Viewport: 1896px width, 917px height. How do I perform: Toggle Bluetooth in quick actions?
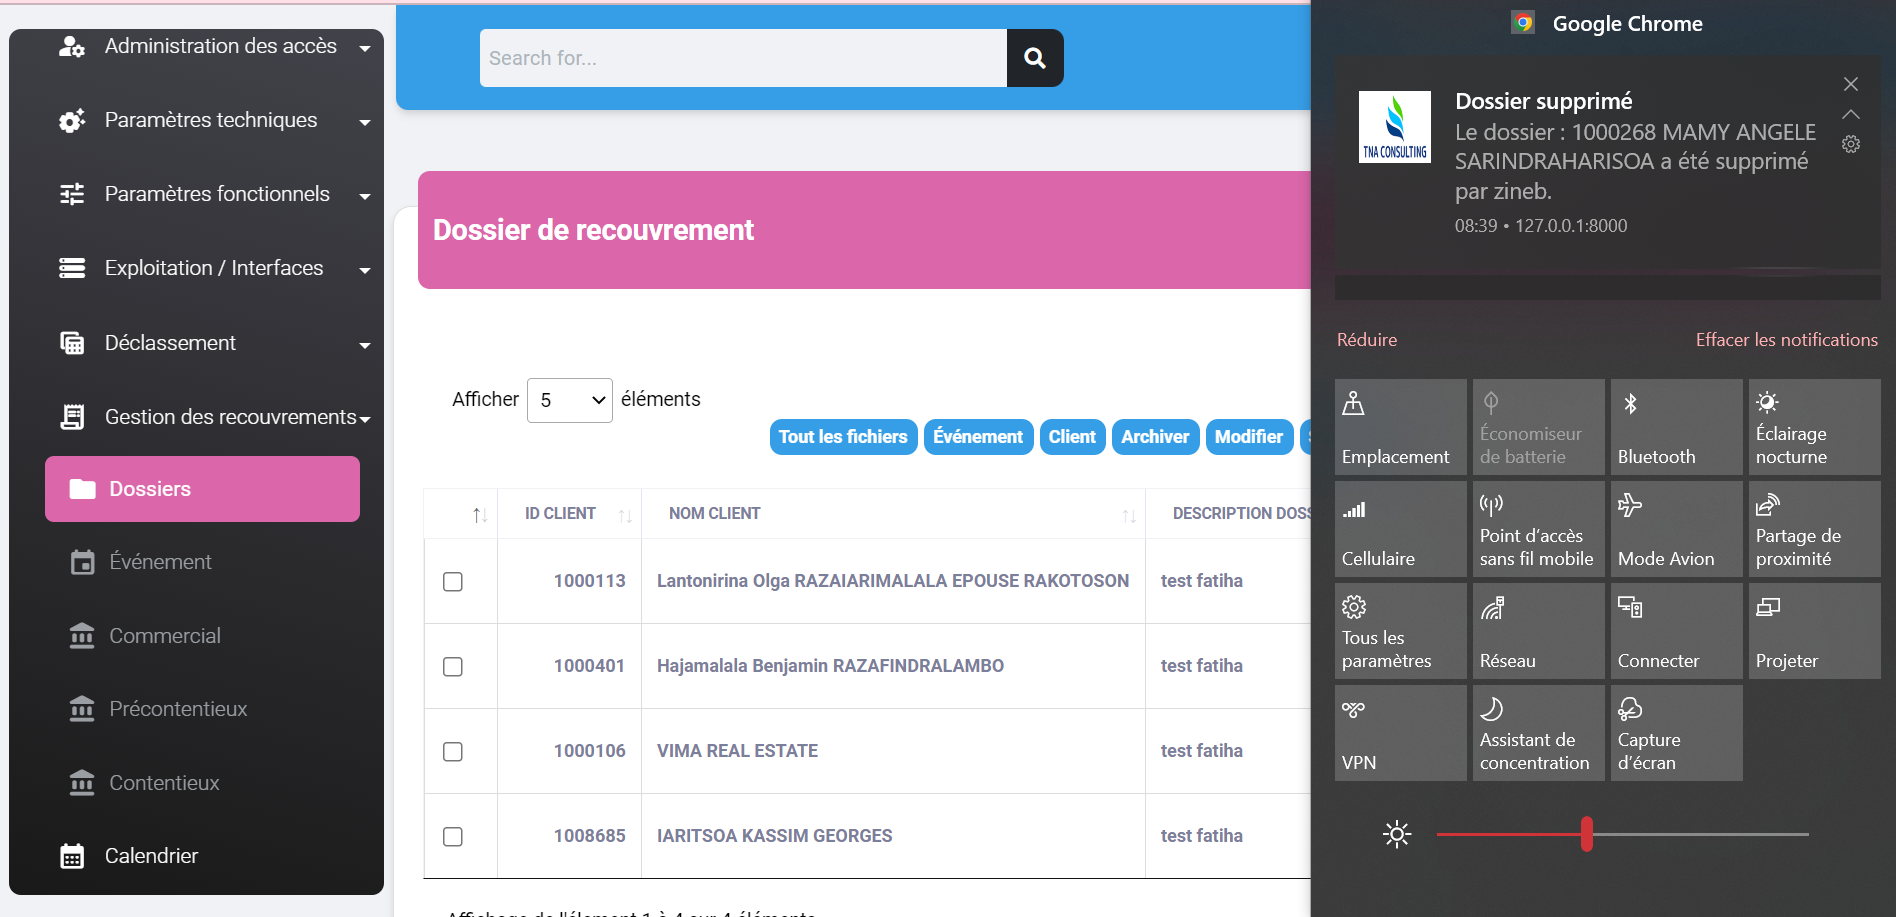(1676, 427)
